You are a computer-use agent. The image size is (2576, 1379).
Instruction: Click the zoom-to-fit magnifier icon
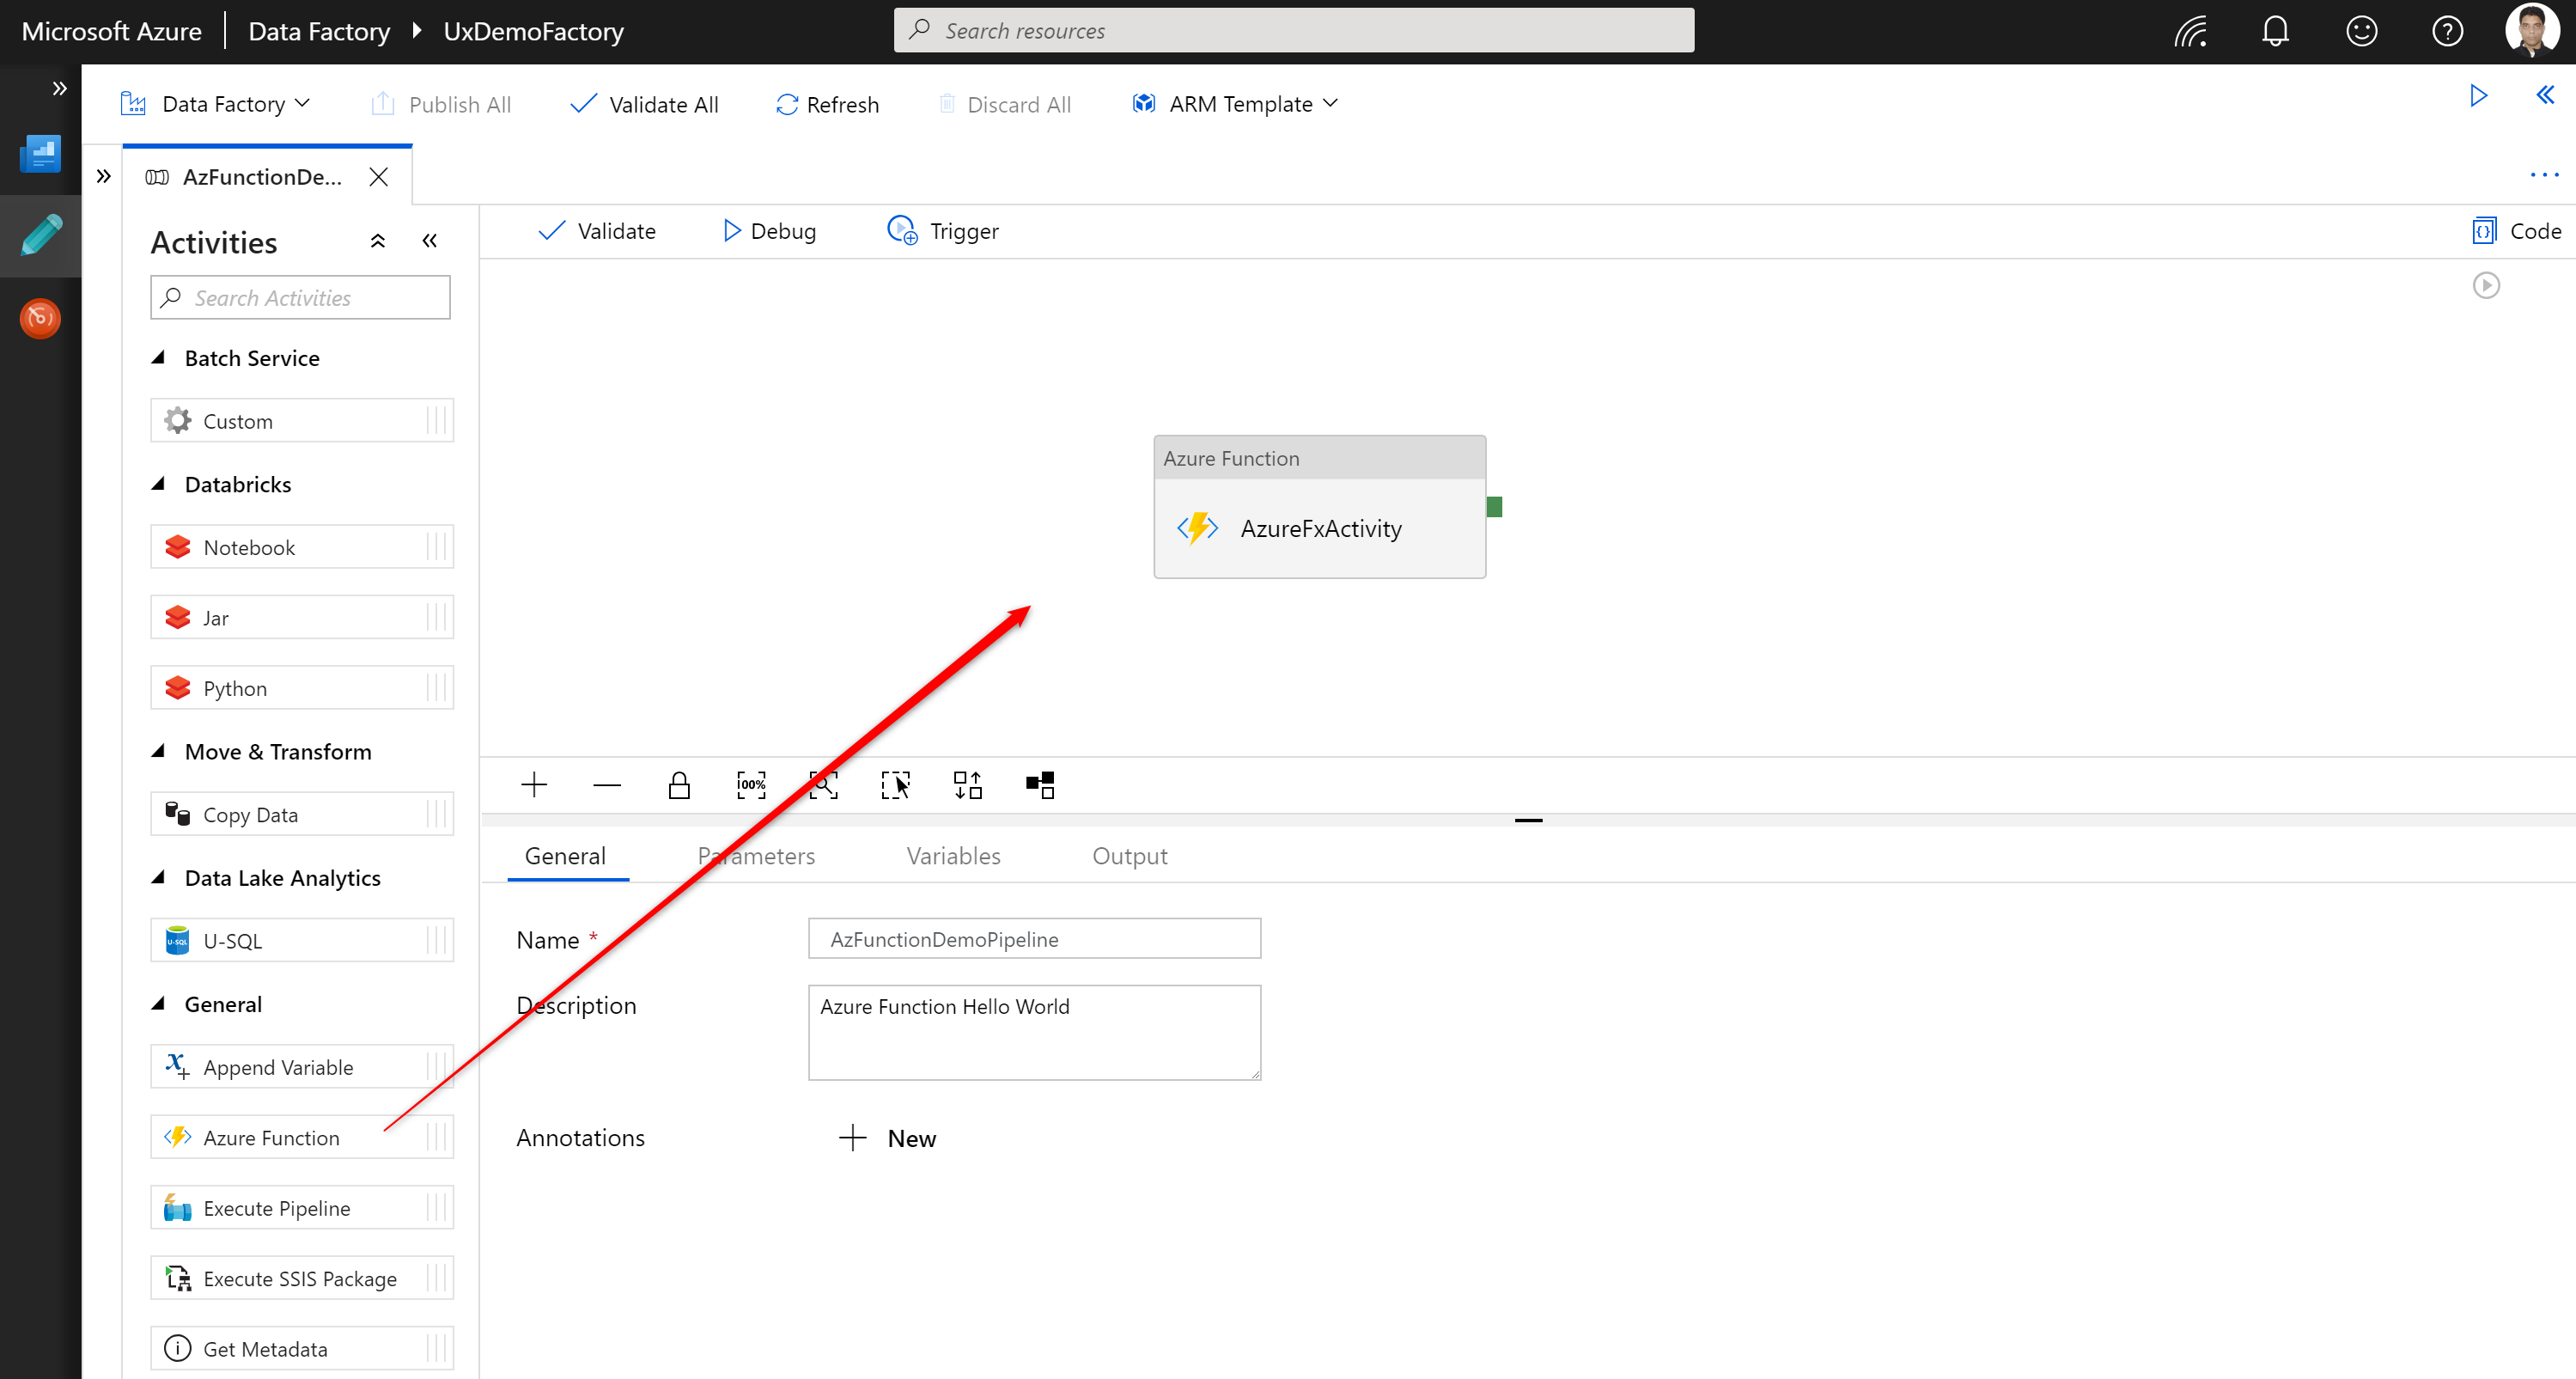click(x=823, y=784)
